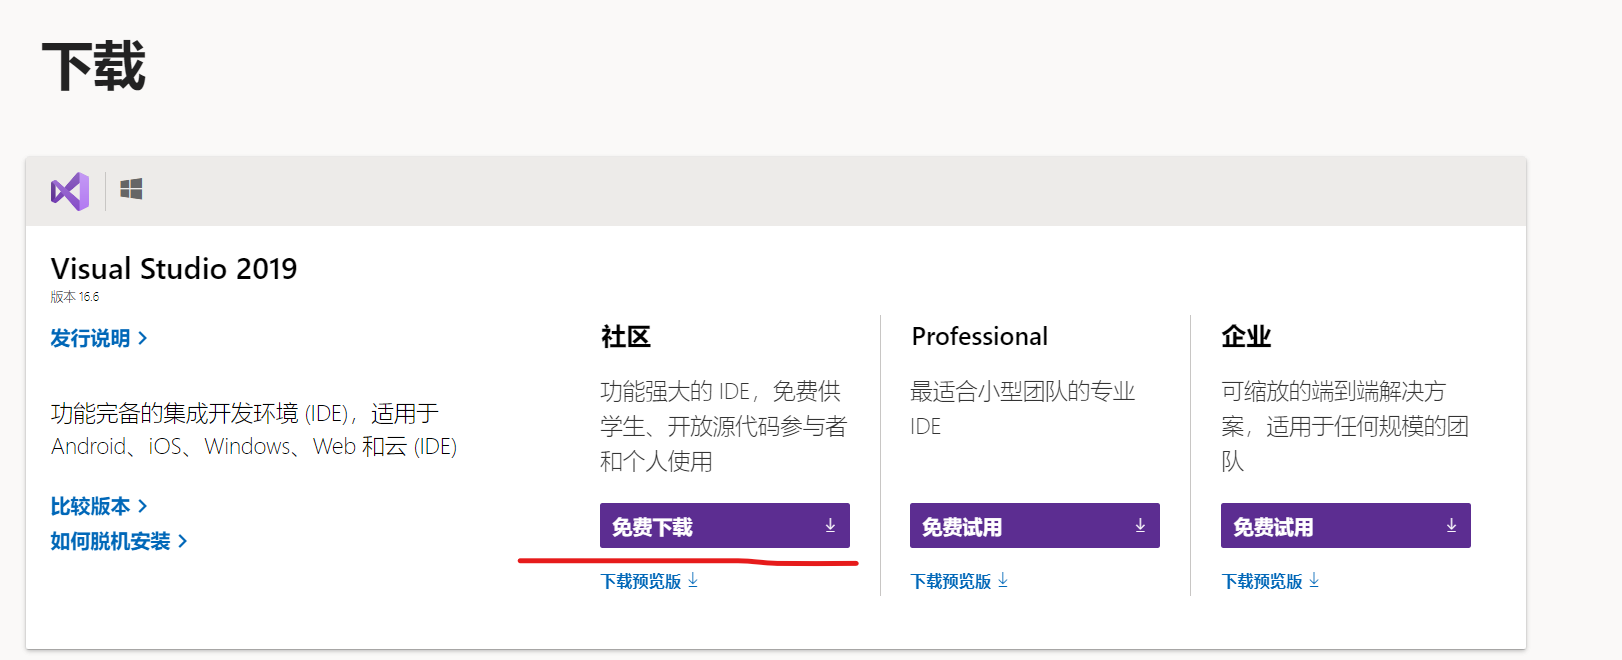Click the 版本 16.6 version text

[75, 297]
